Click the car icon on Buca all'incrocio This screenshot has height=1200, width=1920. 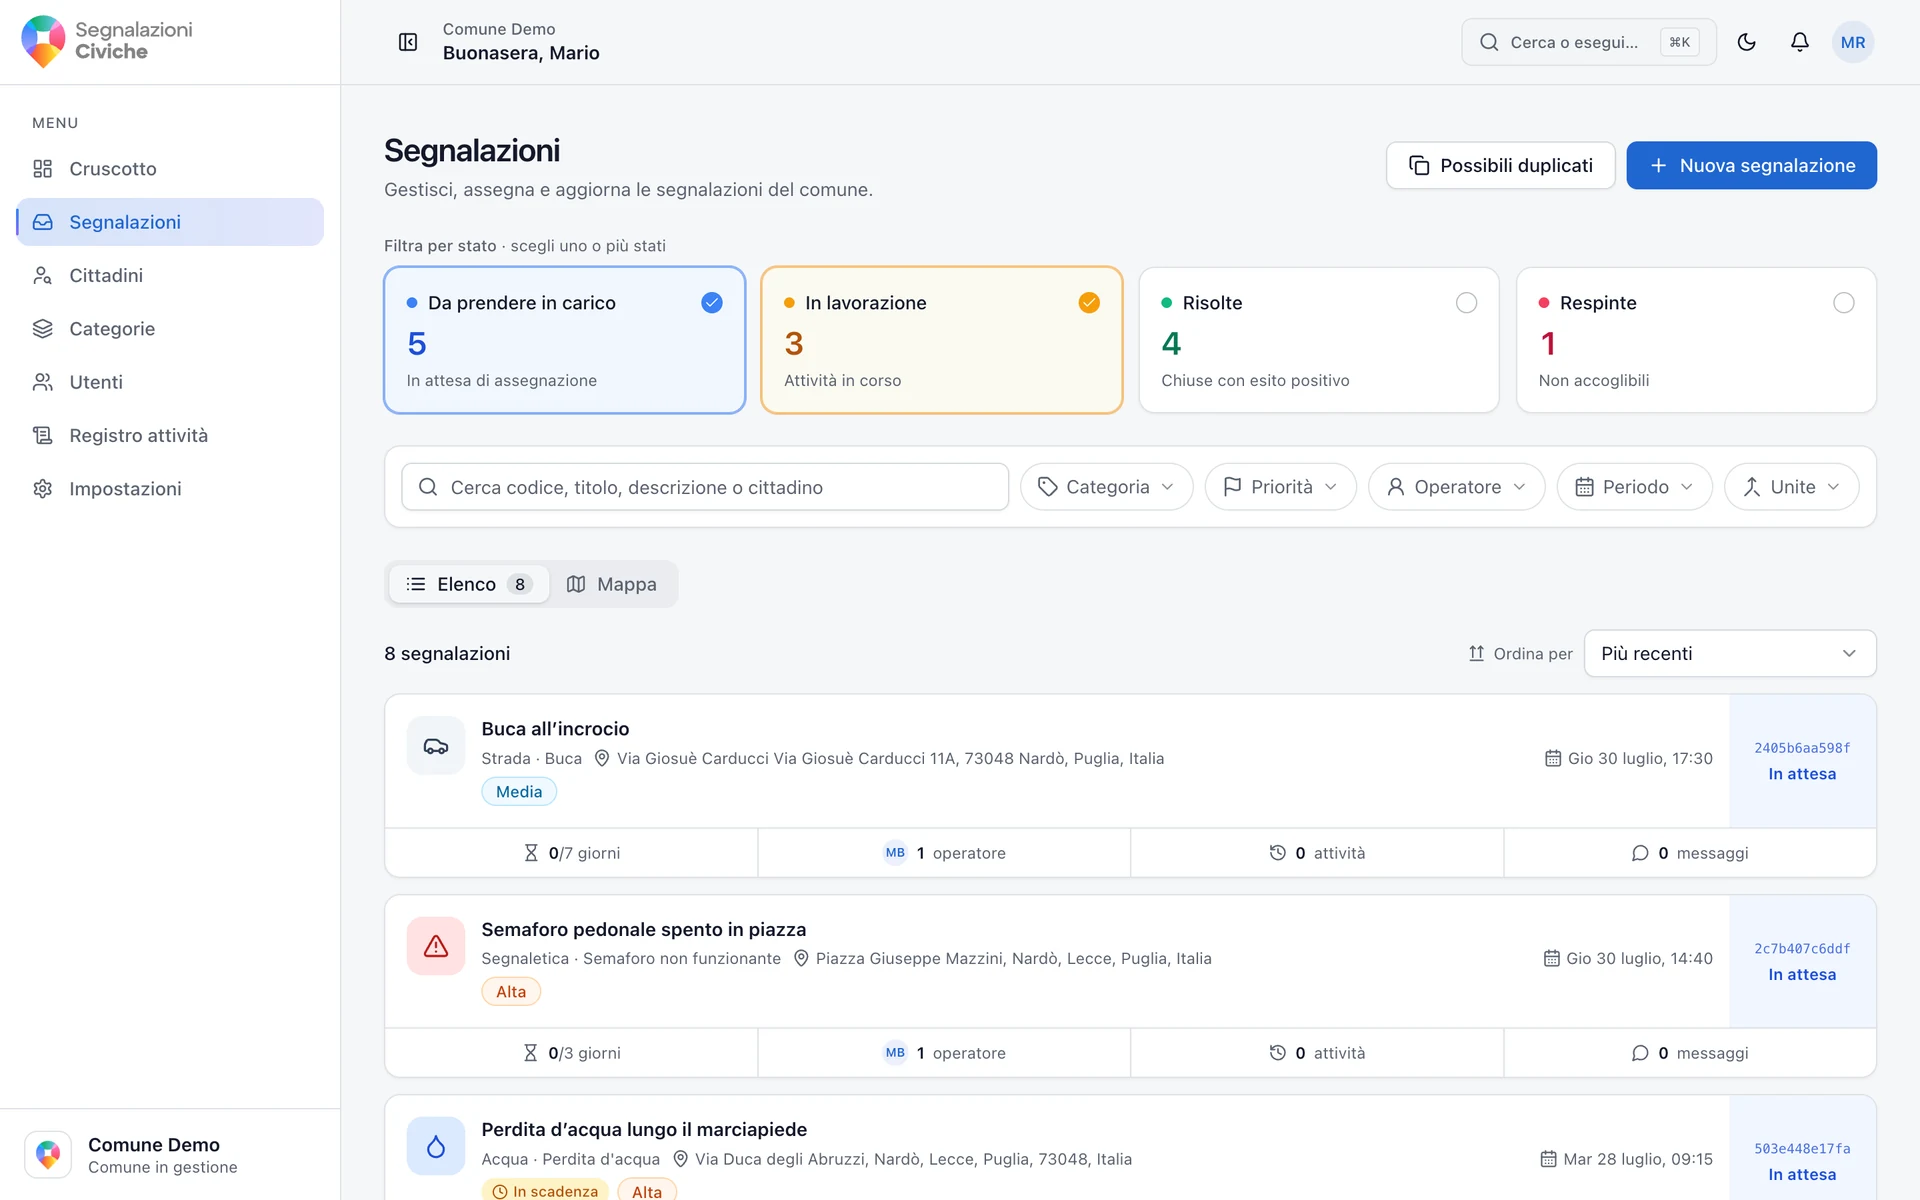436,746
